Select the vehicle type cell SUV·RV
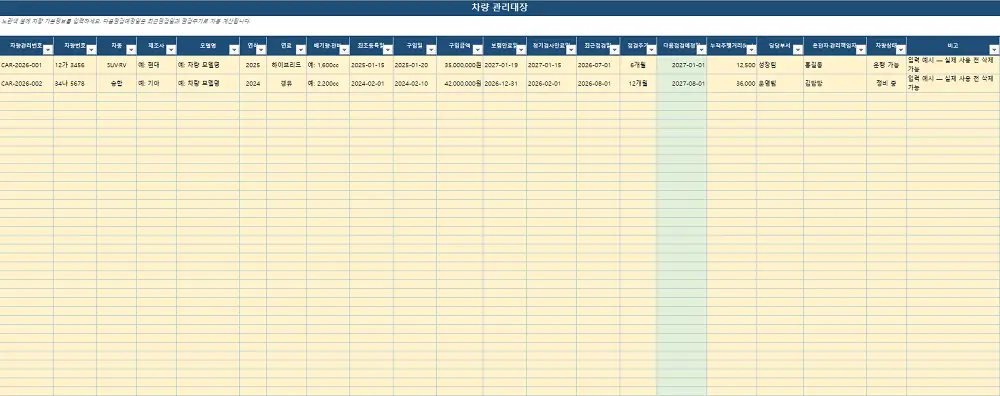 (x=117, y=65)
